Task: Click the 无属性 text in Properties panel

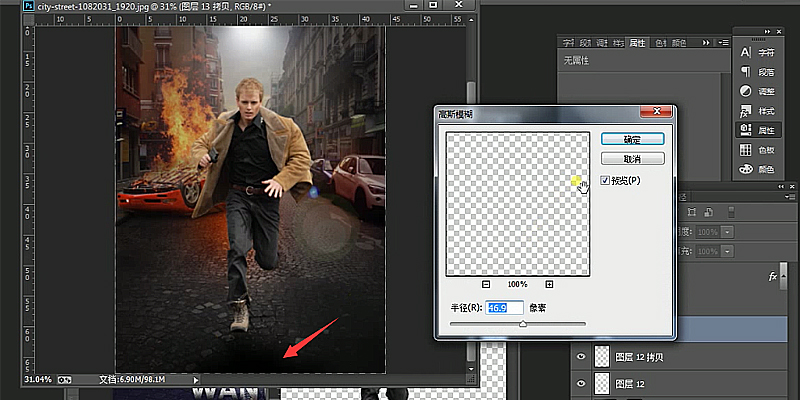Action: (576, 61)
